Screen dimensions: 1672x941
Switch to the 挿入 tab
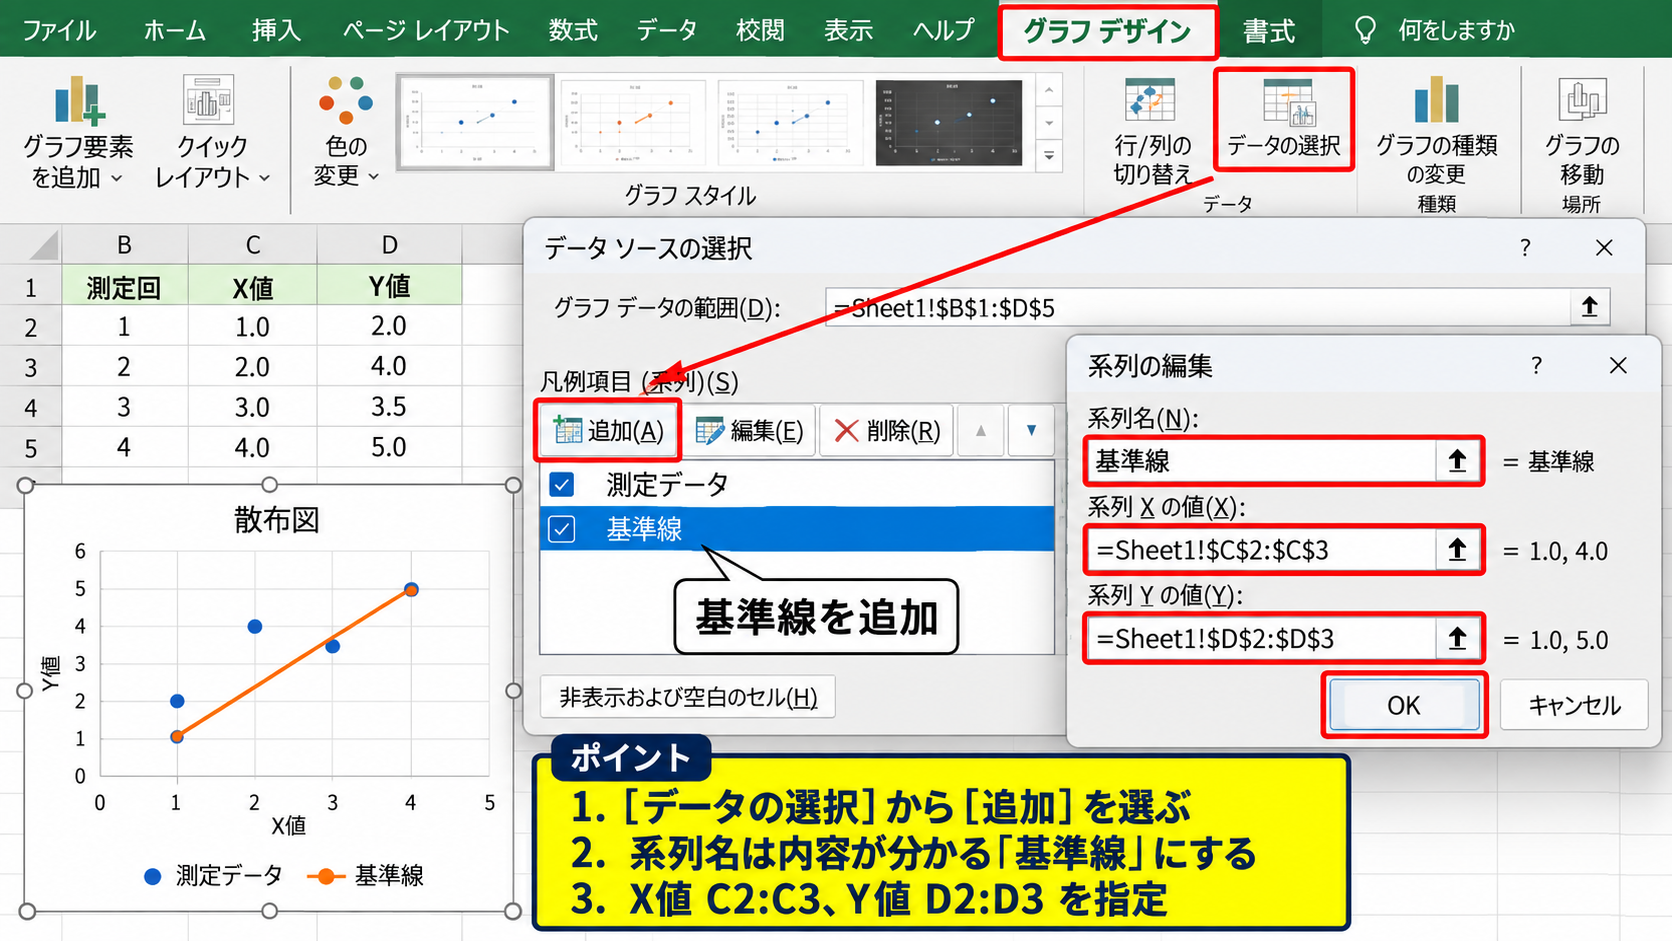[x=276, y=31]
